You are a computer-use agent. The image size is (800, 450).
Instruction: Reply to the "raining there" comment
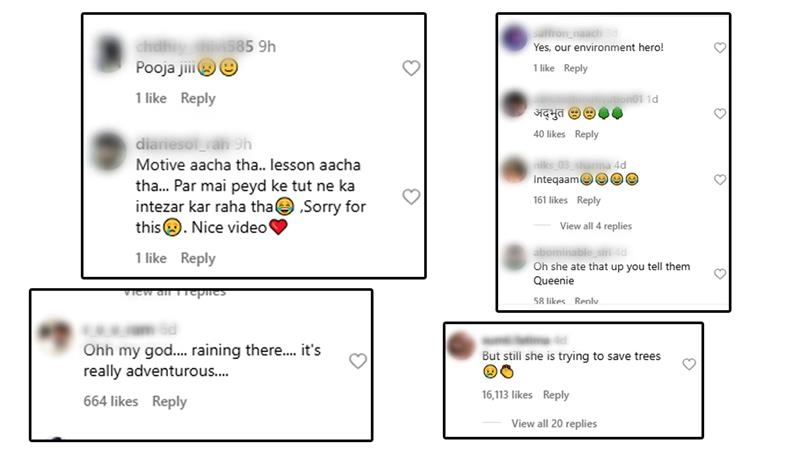169,401
